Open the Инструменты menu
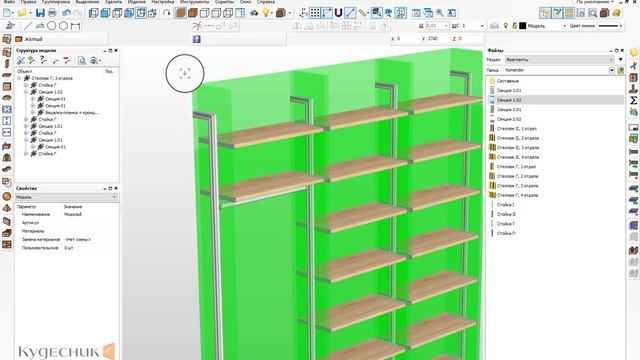 pos(194,2)
